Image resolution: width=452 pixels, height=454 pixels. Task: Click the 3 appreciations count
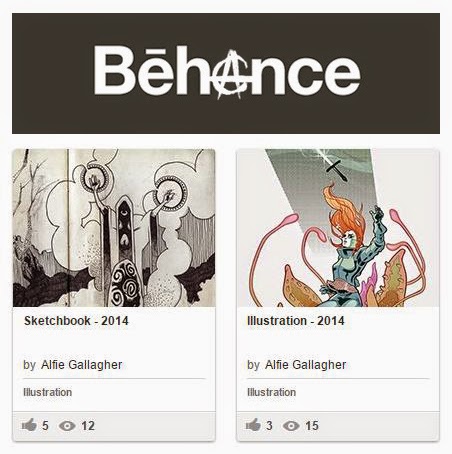[x=269, y=426]
